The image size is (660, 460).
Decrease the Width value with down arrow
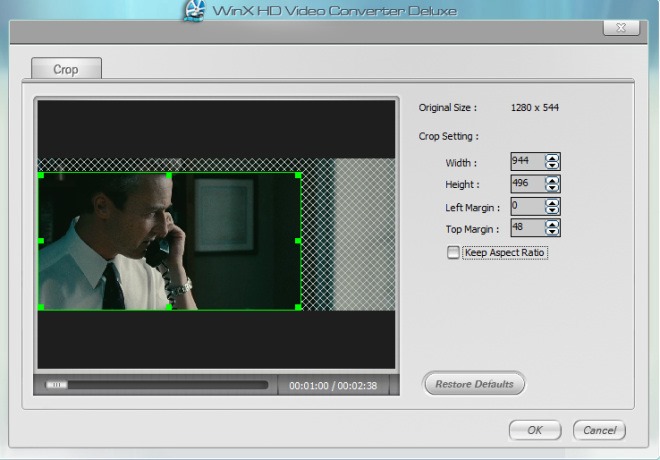[552, 165]
